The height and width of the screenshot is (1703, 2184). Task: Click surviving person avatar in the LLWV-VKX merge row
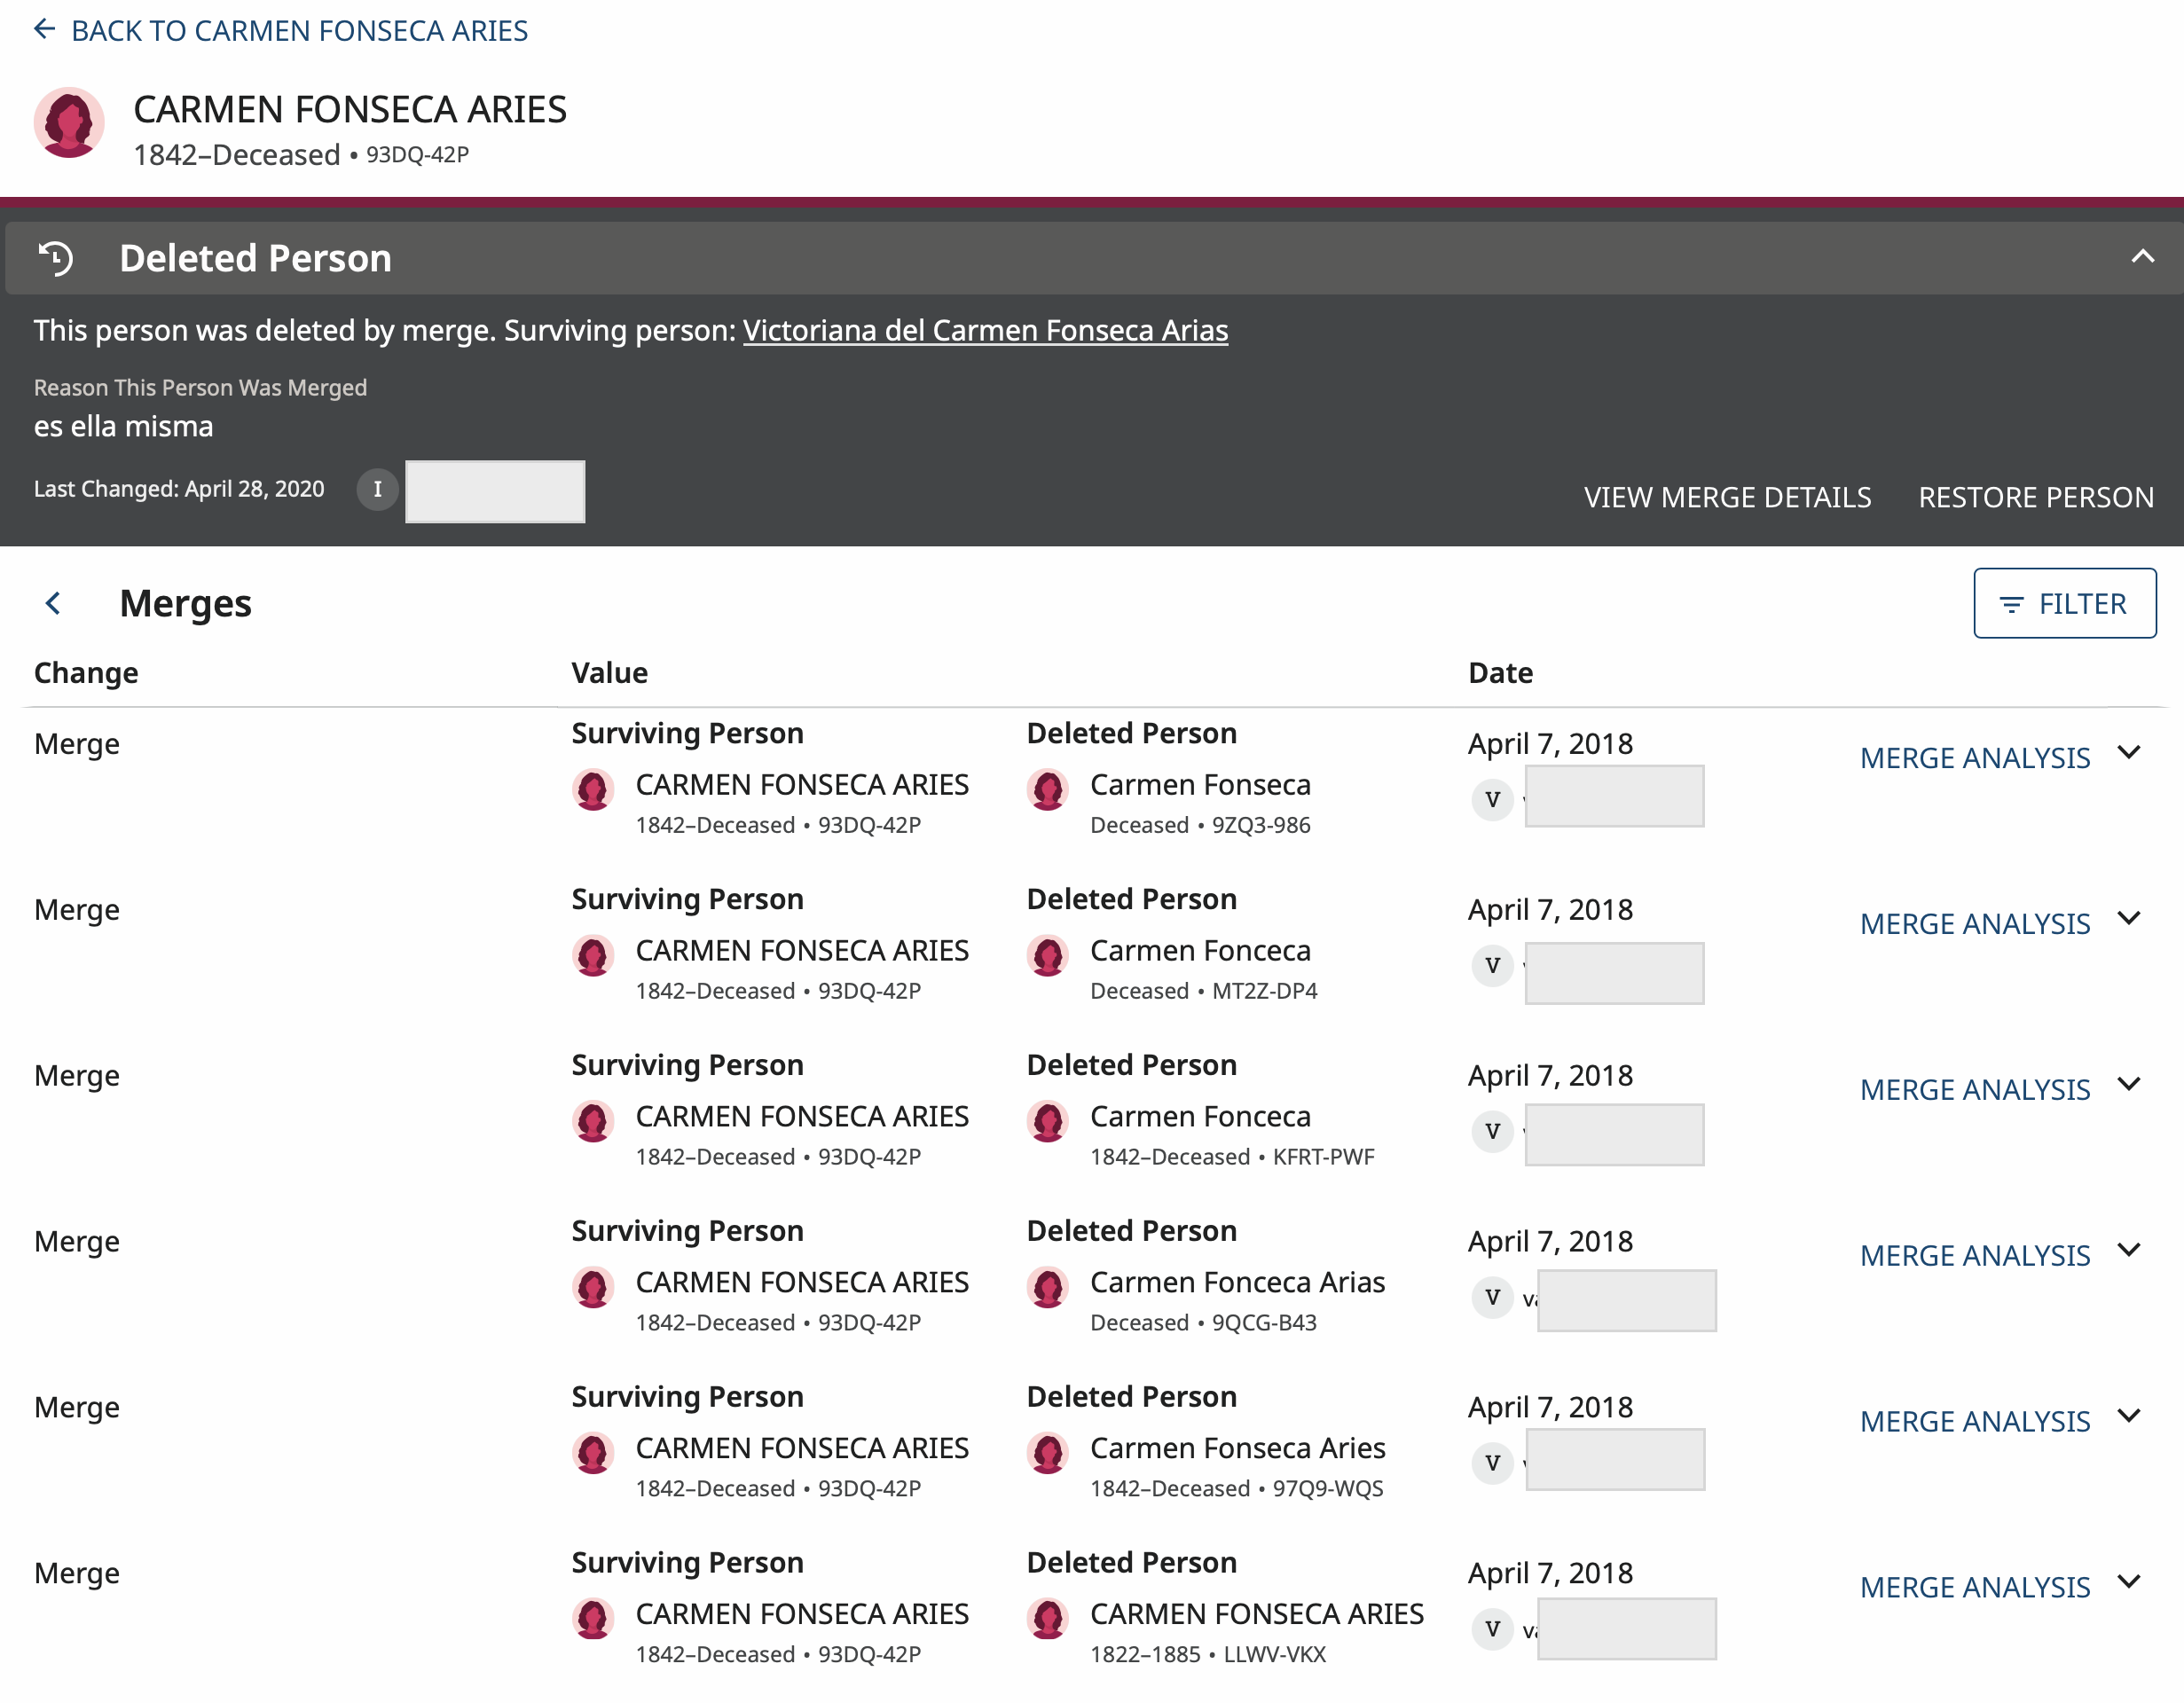tap(593, 1619)
